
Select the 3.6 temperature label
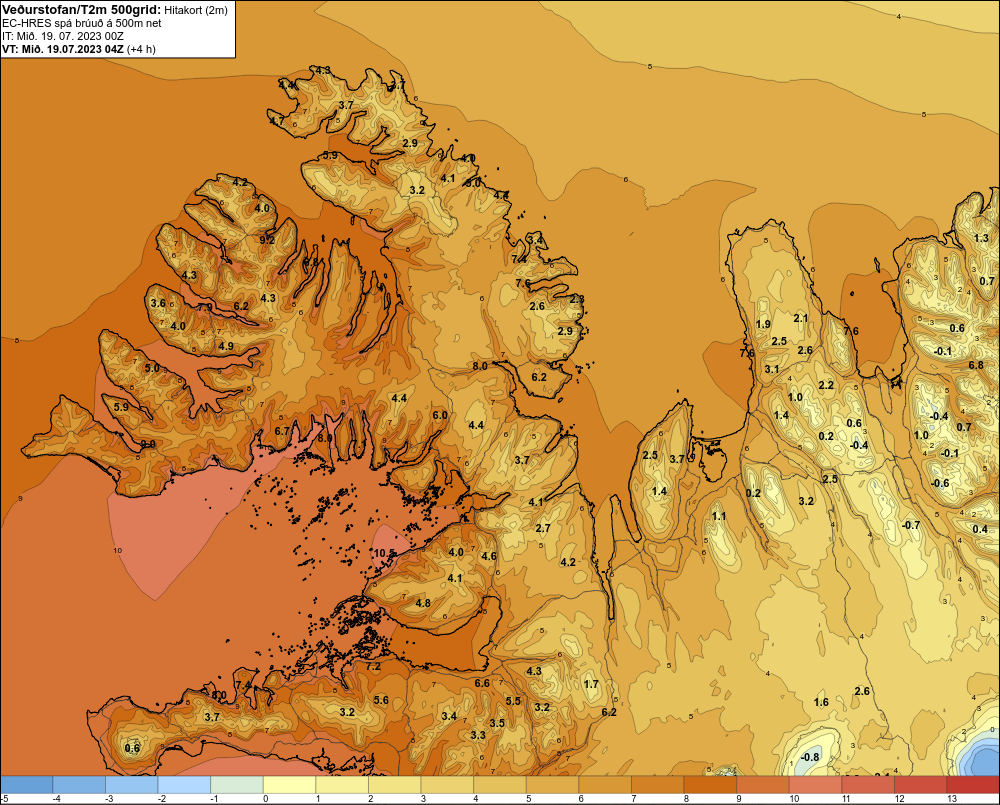(x=158, y=303)
